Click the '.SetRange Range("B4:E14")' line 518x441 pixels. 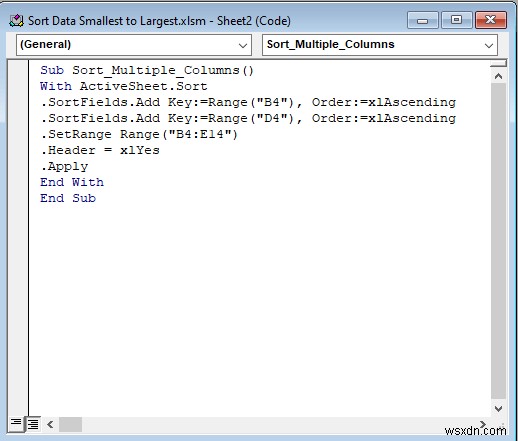139,134
